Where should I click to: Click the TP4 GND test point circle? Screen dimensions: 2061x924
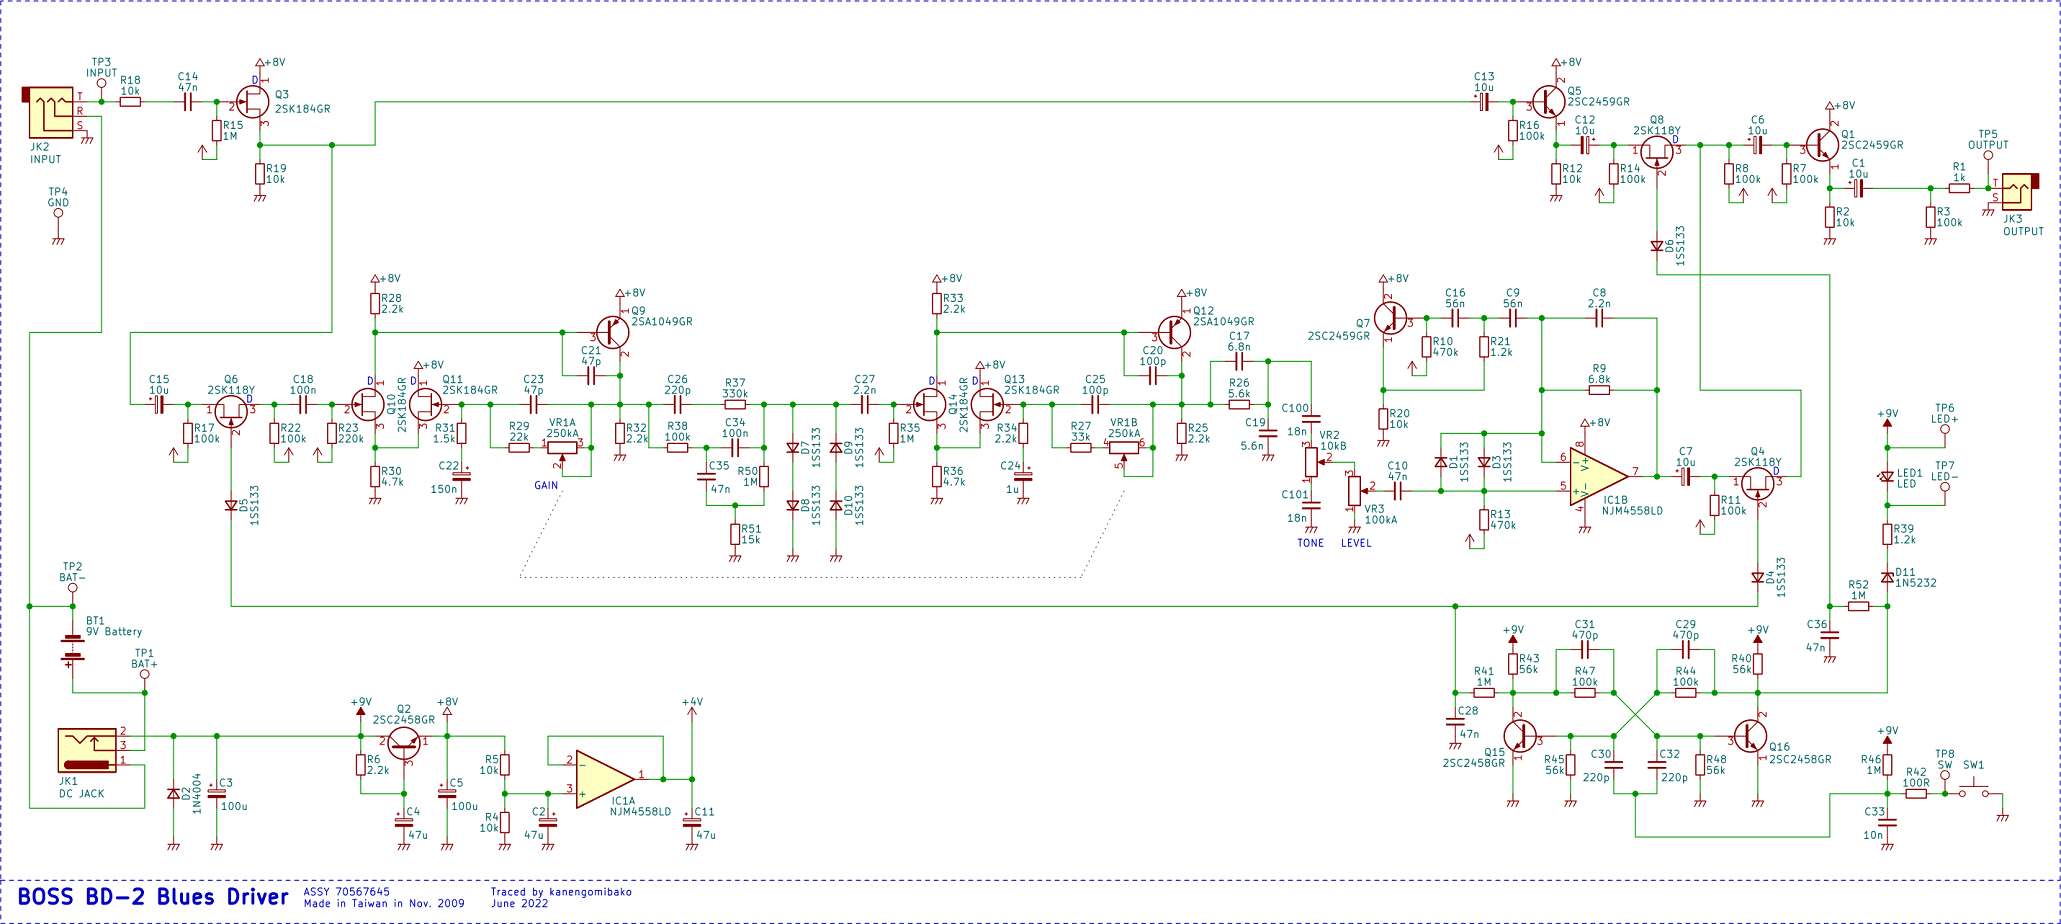point(58,213)
